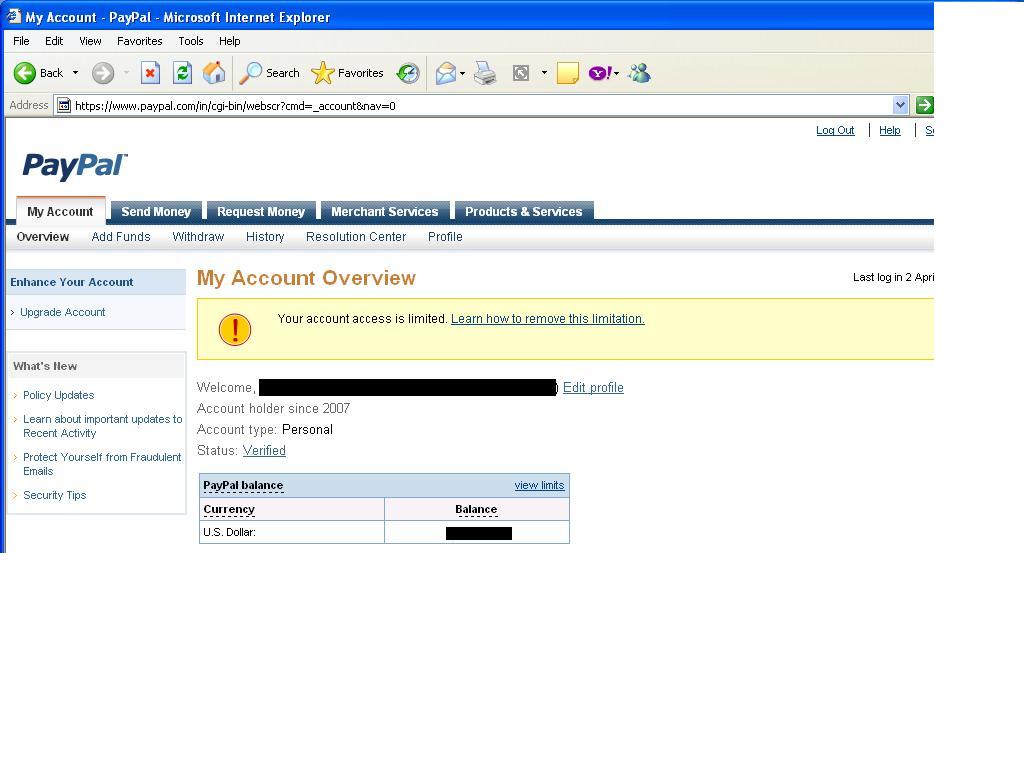The image size is (1024, 768).
Task: Switch to the Send Money tab
Action: tap(156, 211)
